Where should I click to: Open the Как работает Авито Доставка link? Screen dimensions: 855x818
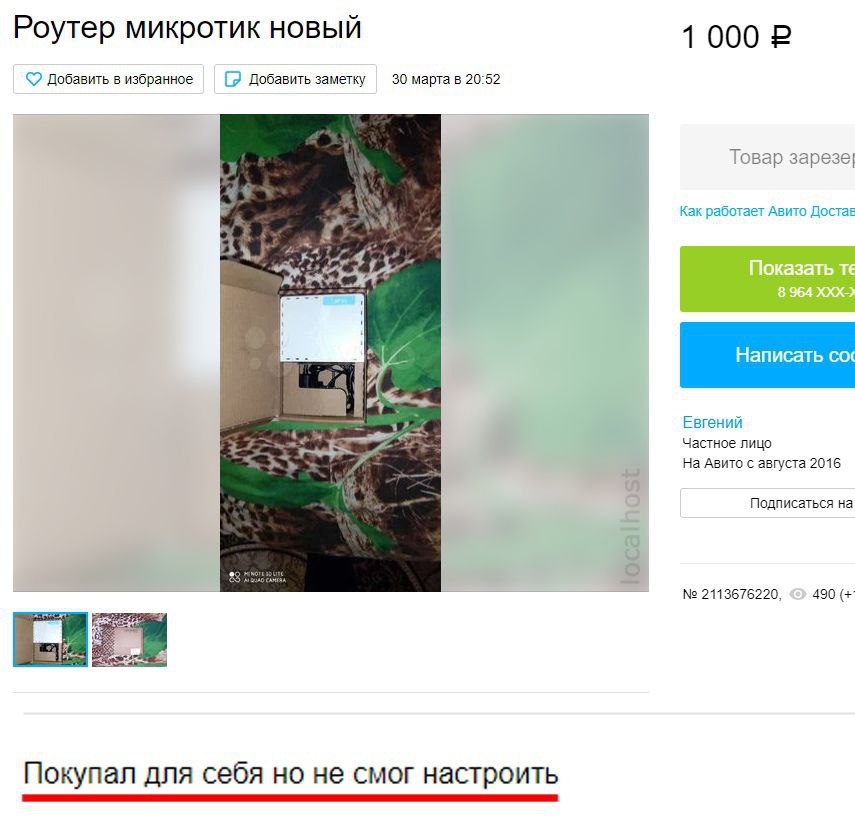(x=767, y=211)
